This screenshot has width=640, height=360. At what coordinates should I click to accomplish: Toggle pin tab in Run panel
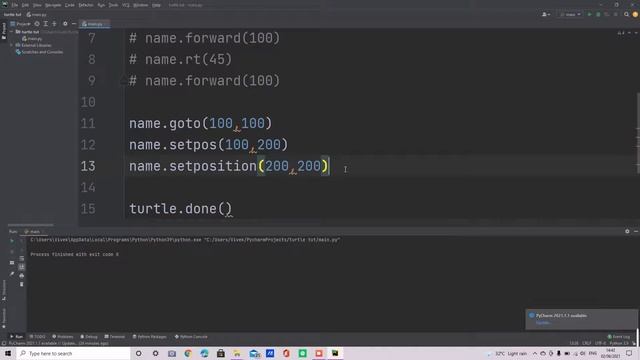[12, 273]
